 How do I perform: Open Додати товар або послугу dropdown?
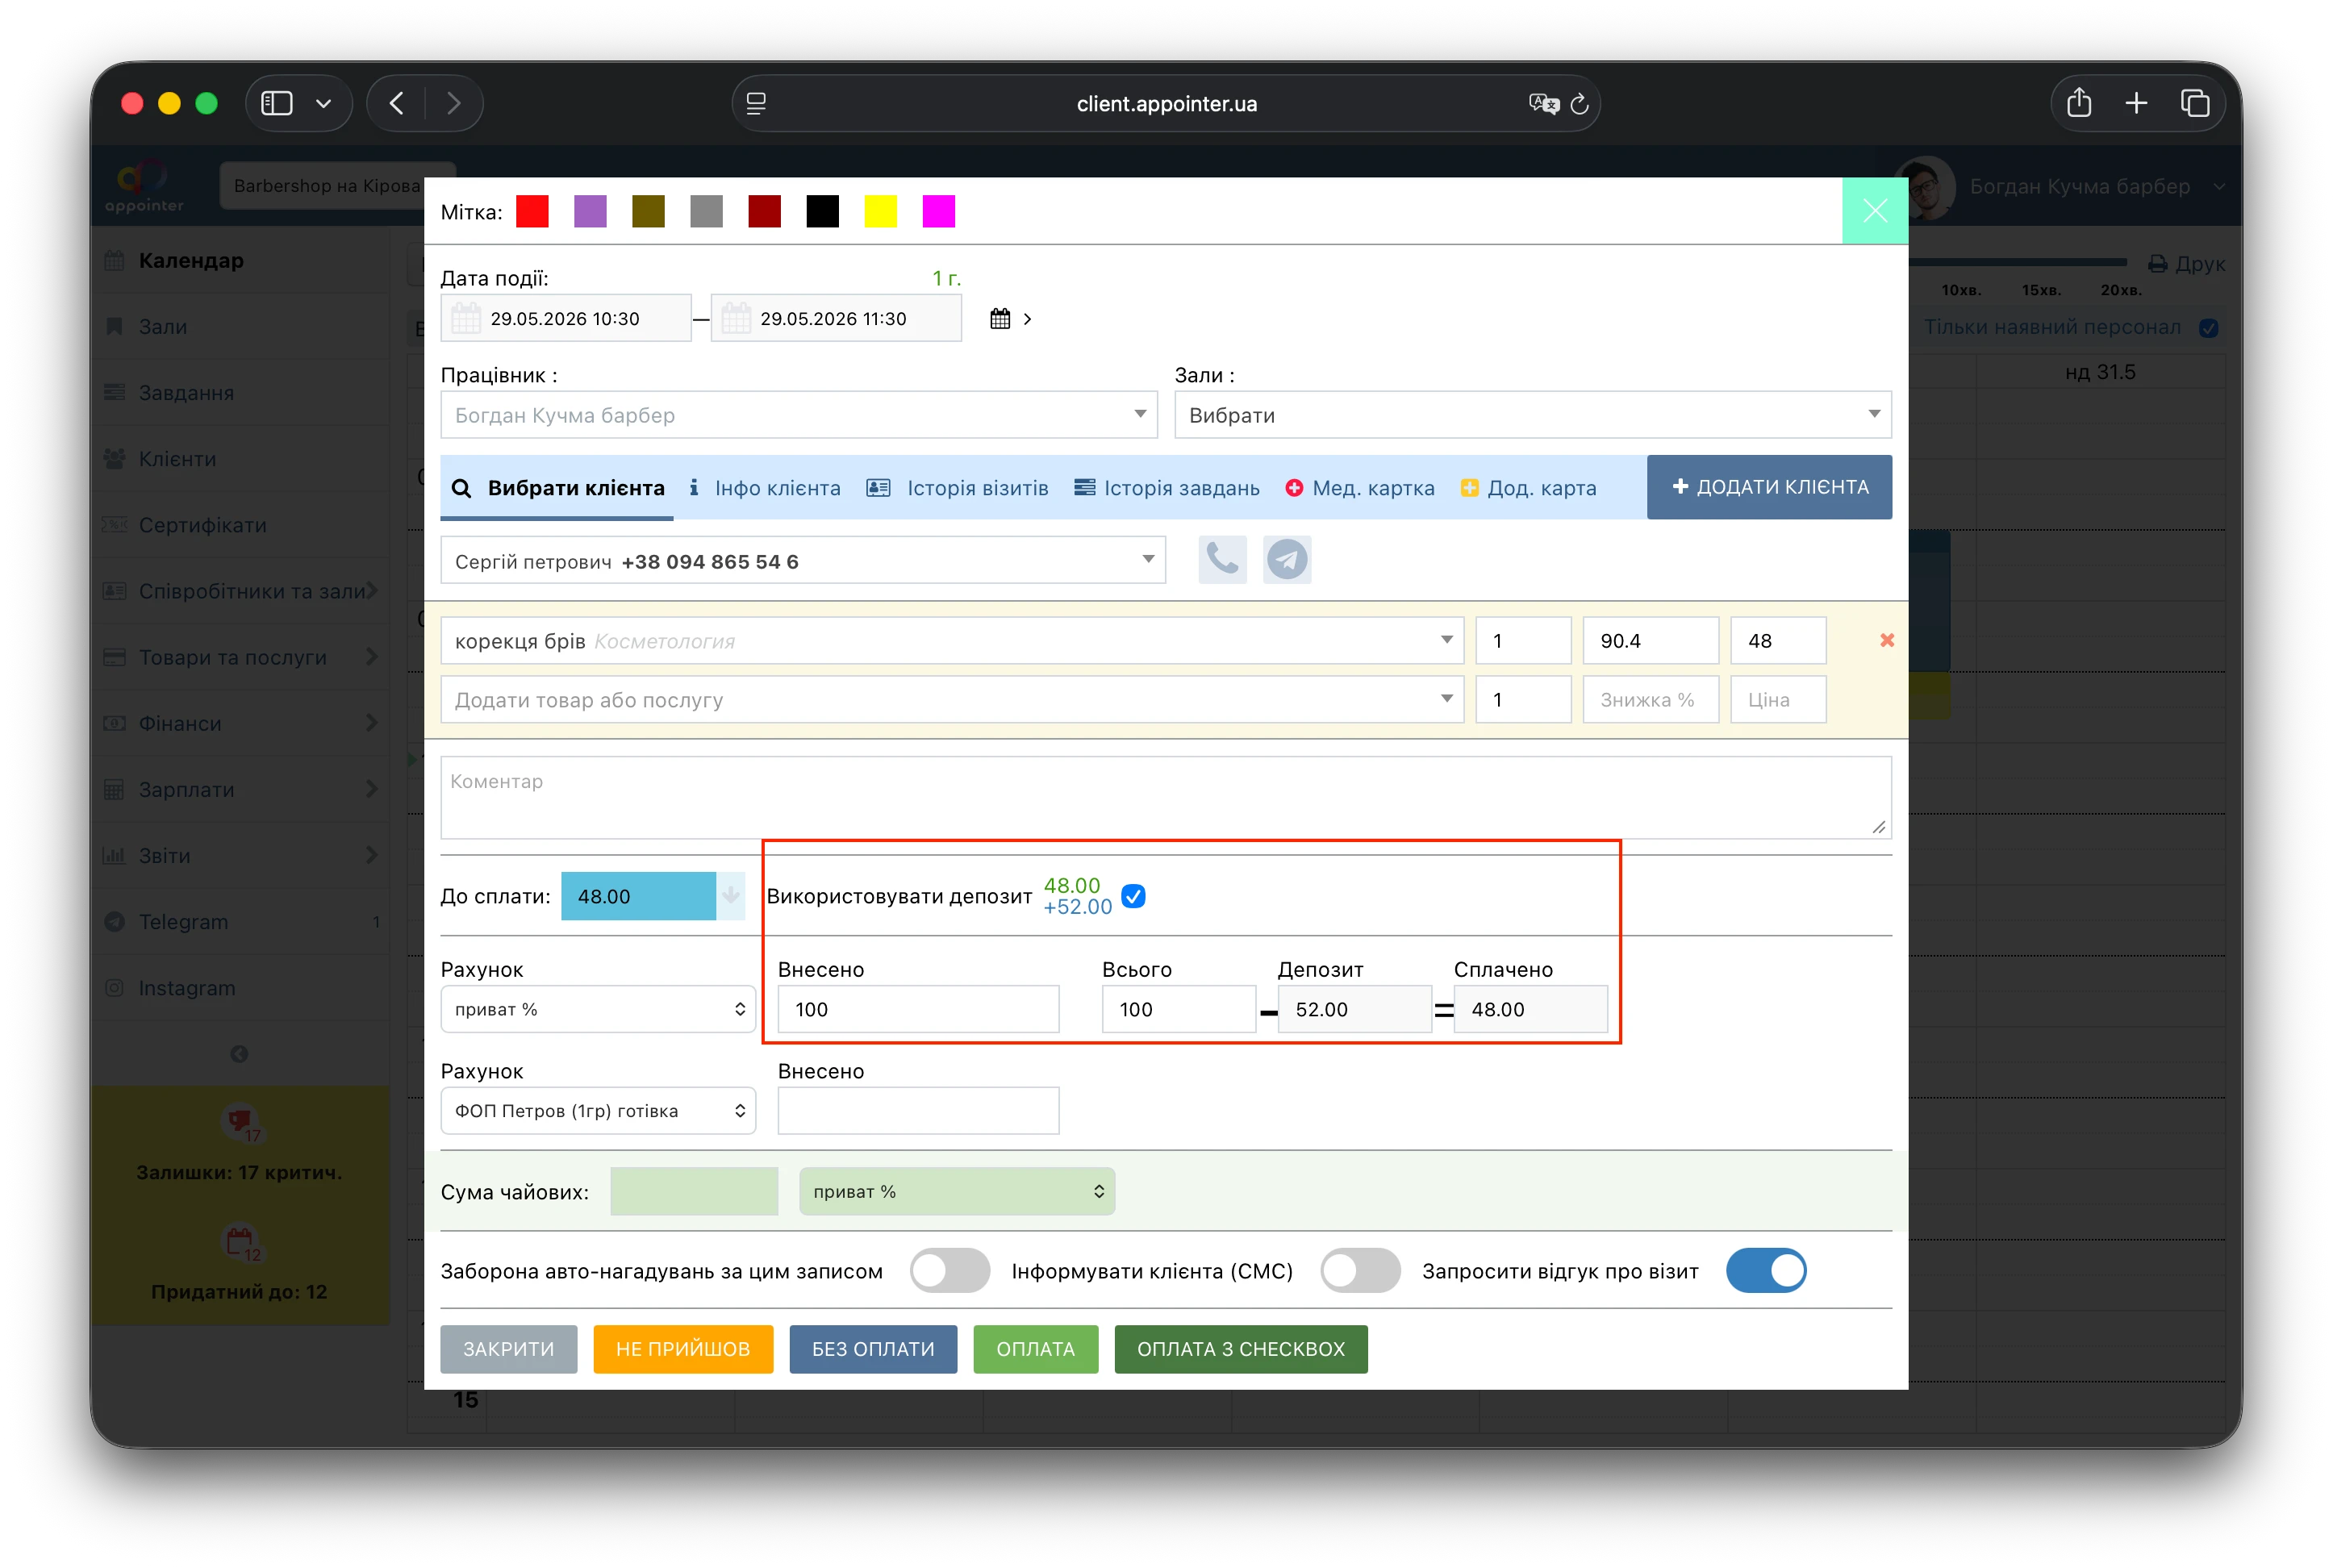[x=952, y=700]
